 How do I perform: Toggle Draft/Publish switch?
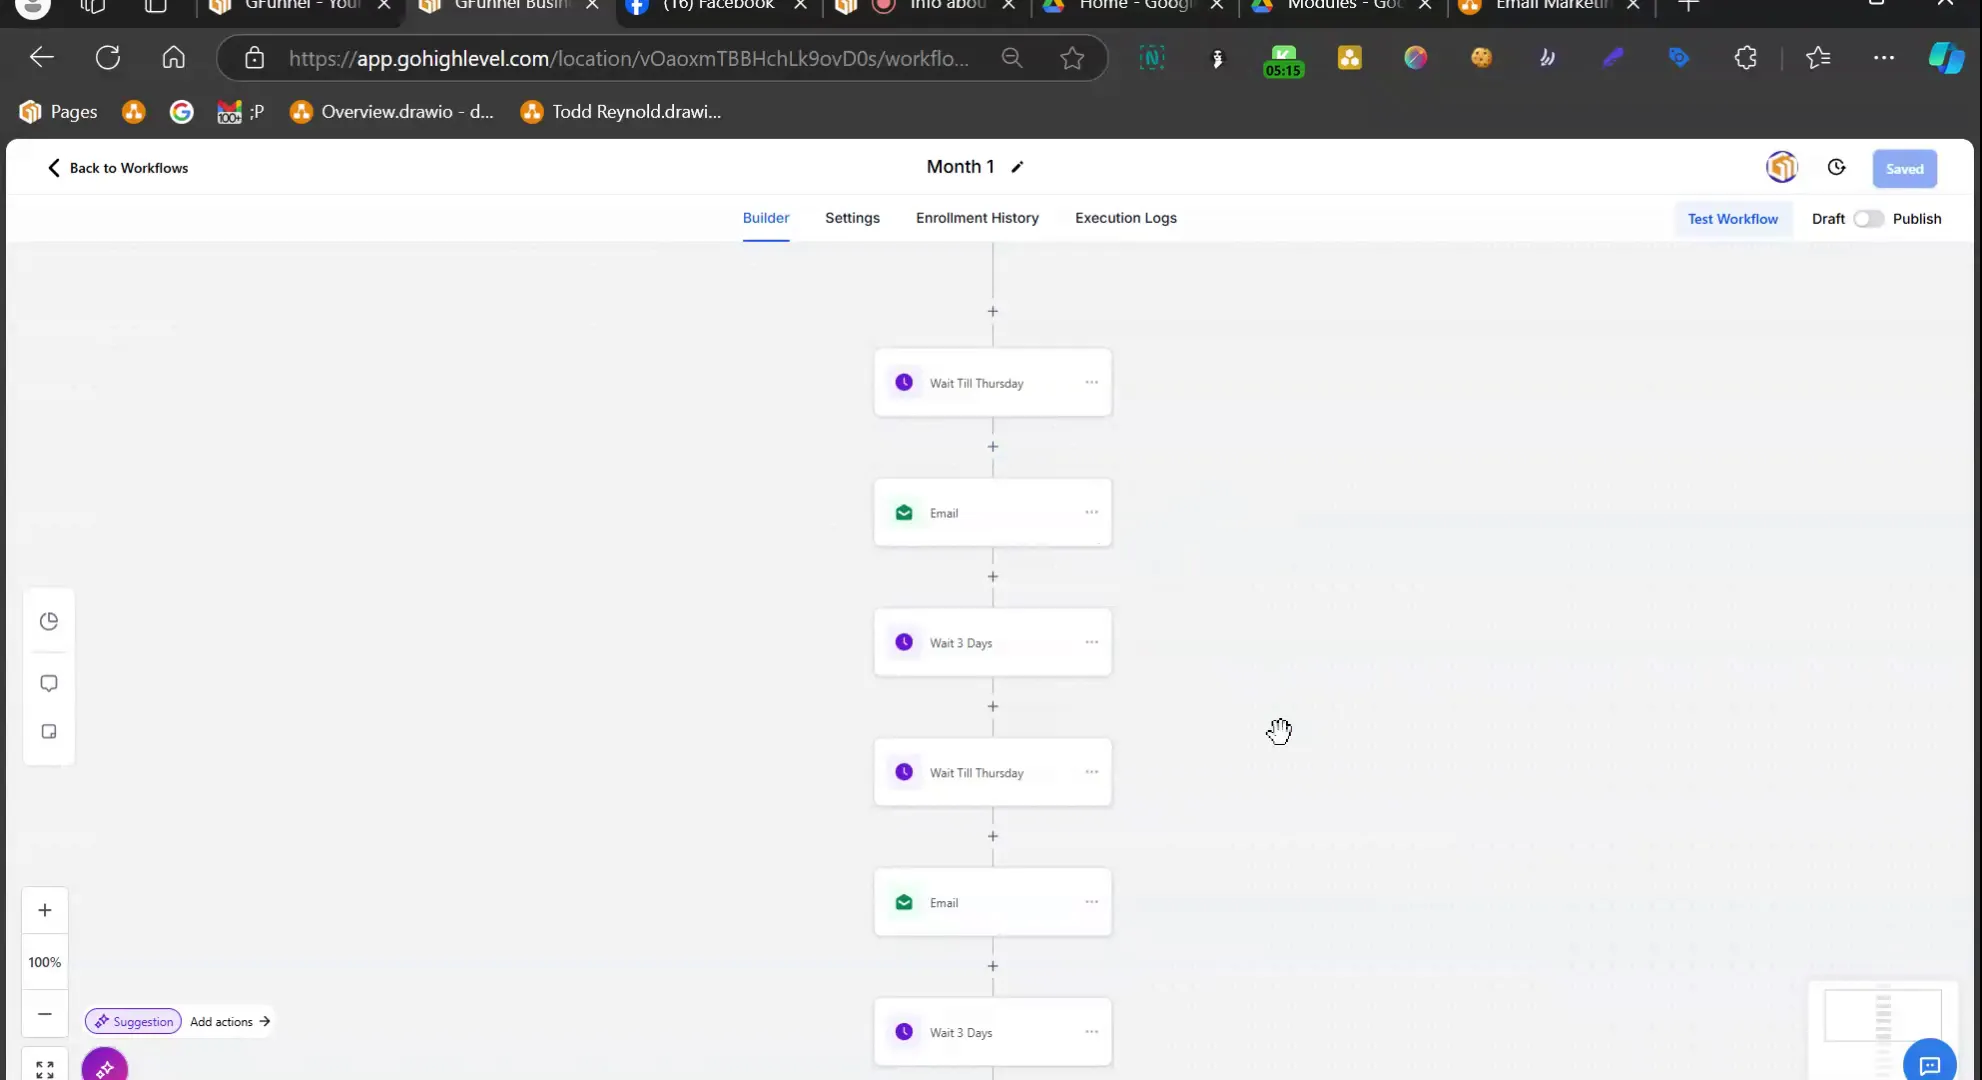(1868, 219)
